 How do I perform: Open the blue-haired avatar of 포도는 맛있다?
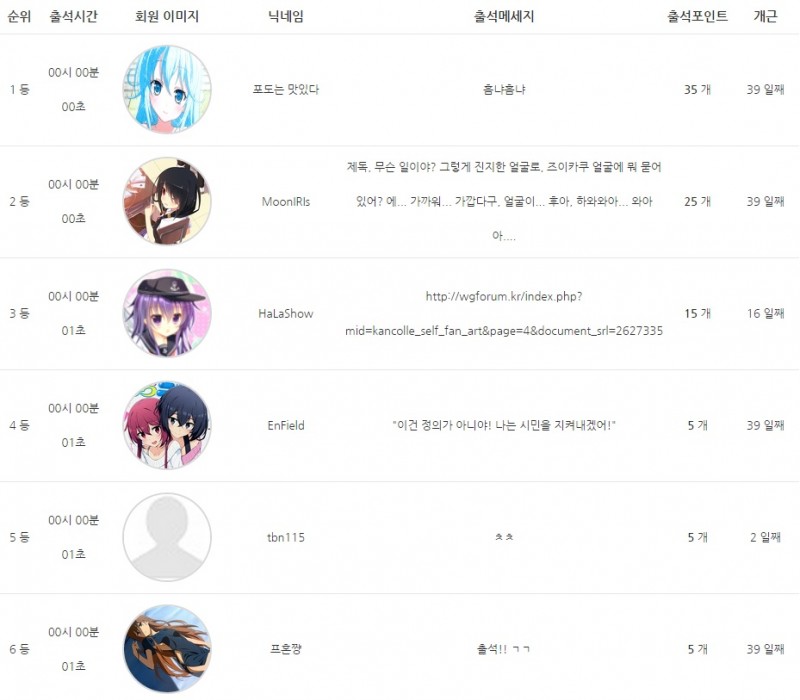[167, 89]
